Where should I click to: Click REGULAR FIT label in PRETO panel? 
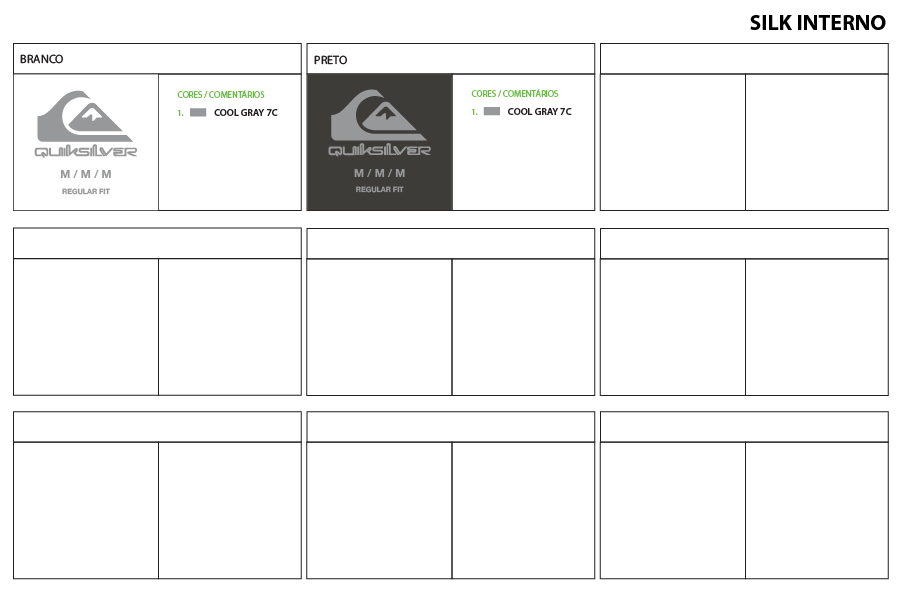(379, 189)
